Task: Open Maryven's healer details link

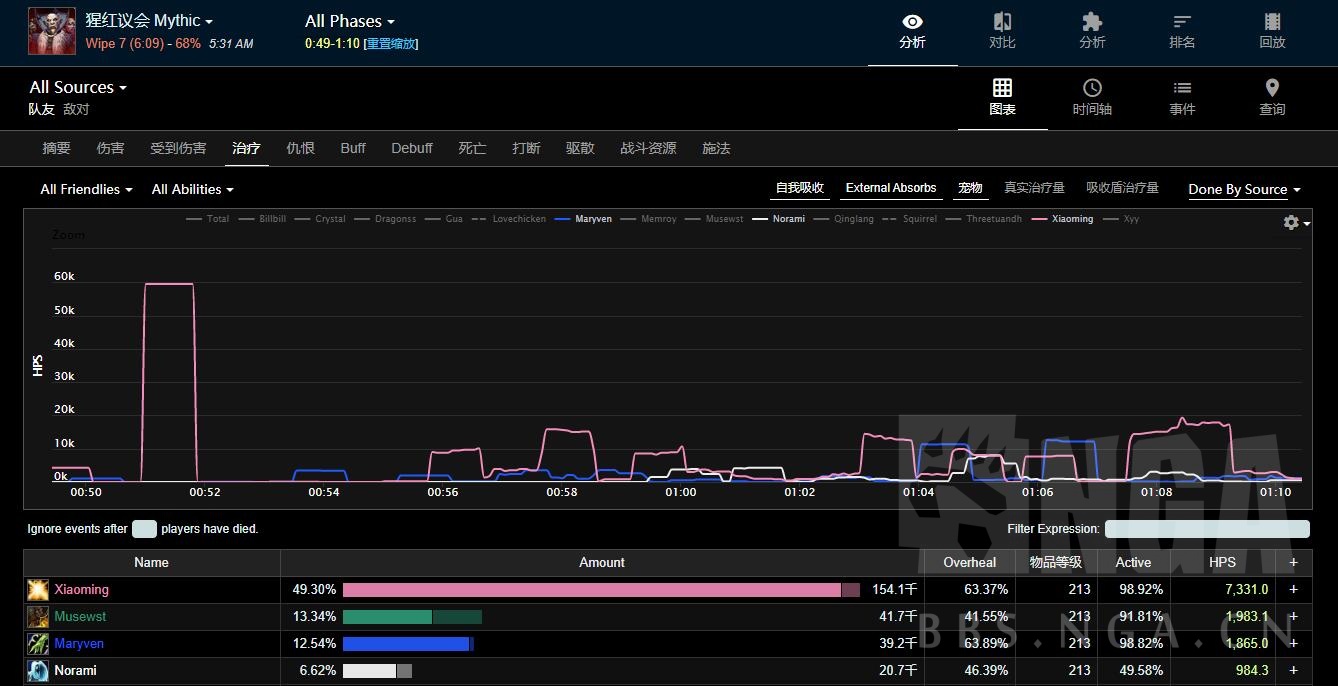Action: tap(79, 644)
